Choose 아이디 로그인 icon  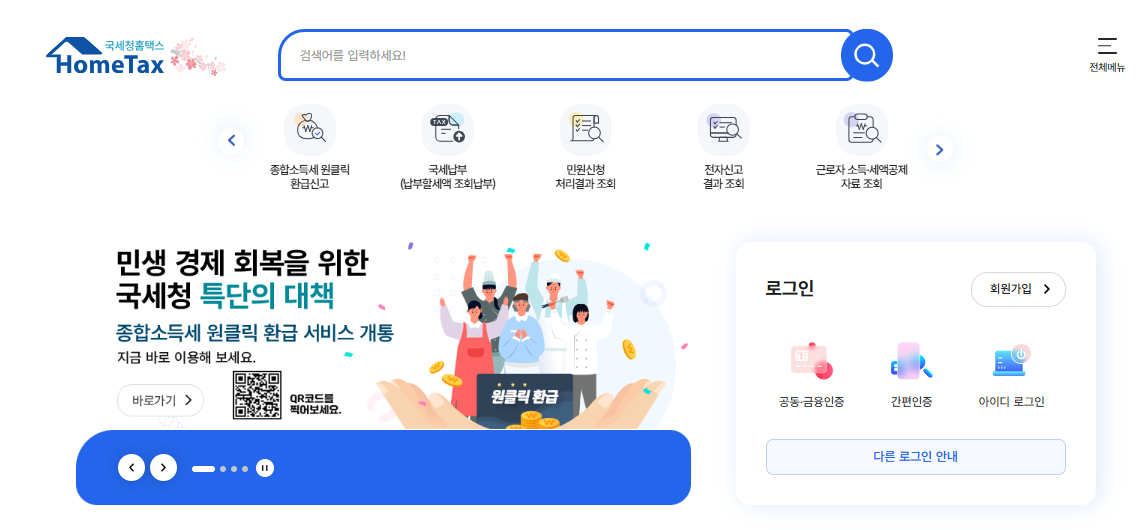click(x=1012, y=362)
